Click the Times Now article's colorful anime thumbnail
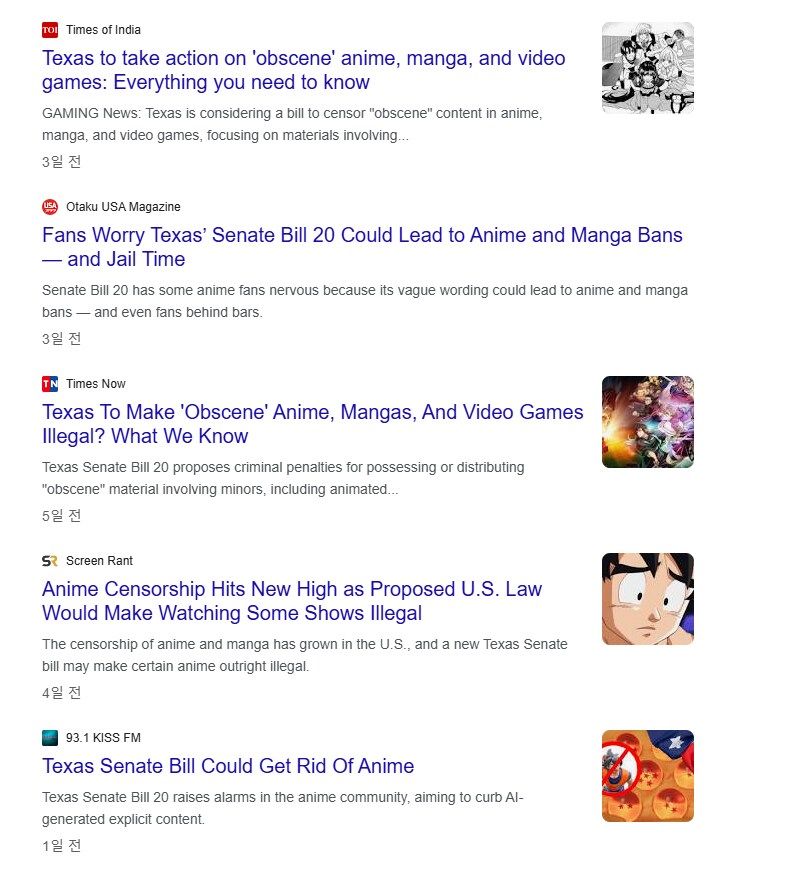This screenshot has height=869, width=810. tap(647, 422)
